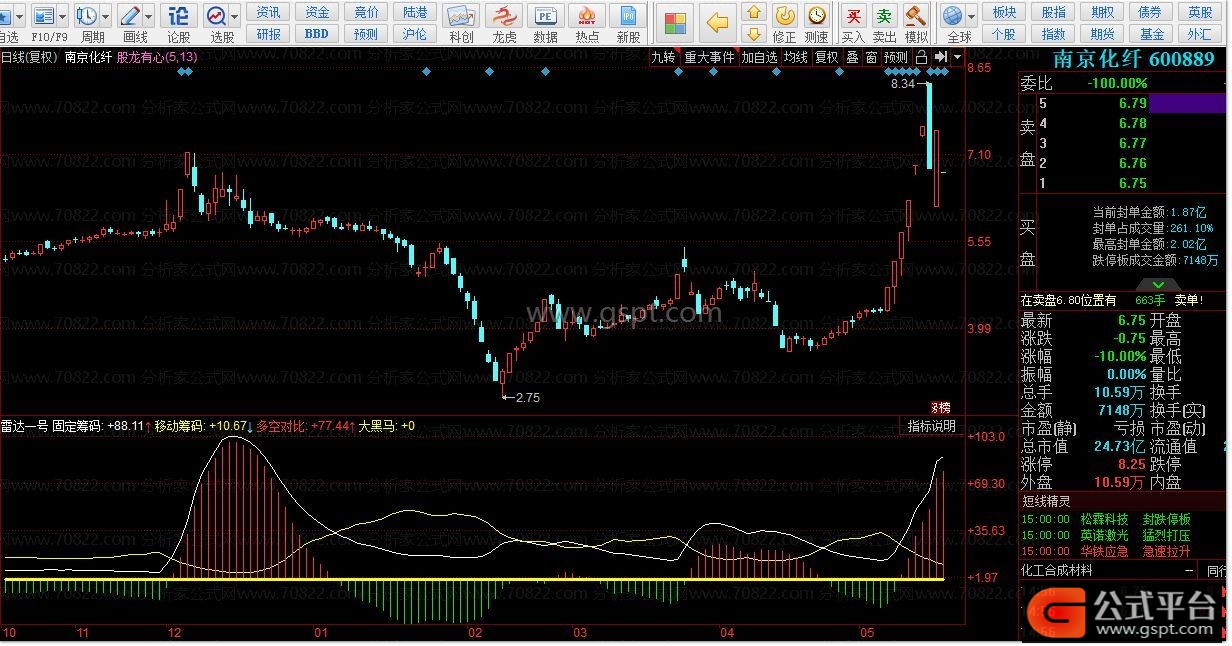Image resolution: width=1232 pixels, height=646 pixels.
Task: Click the 沪伦 button
Action: click(x=414, y=33)
